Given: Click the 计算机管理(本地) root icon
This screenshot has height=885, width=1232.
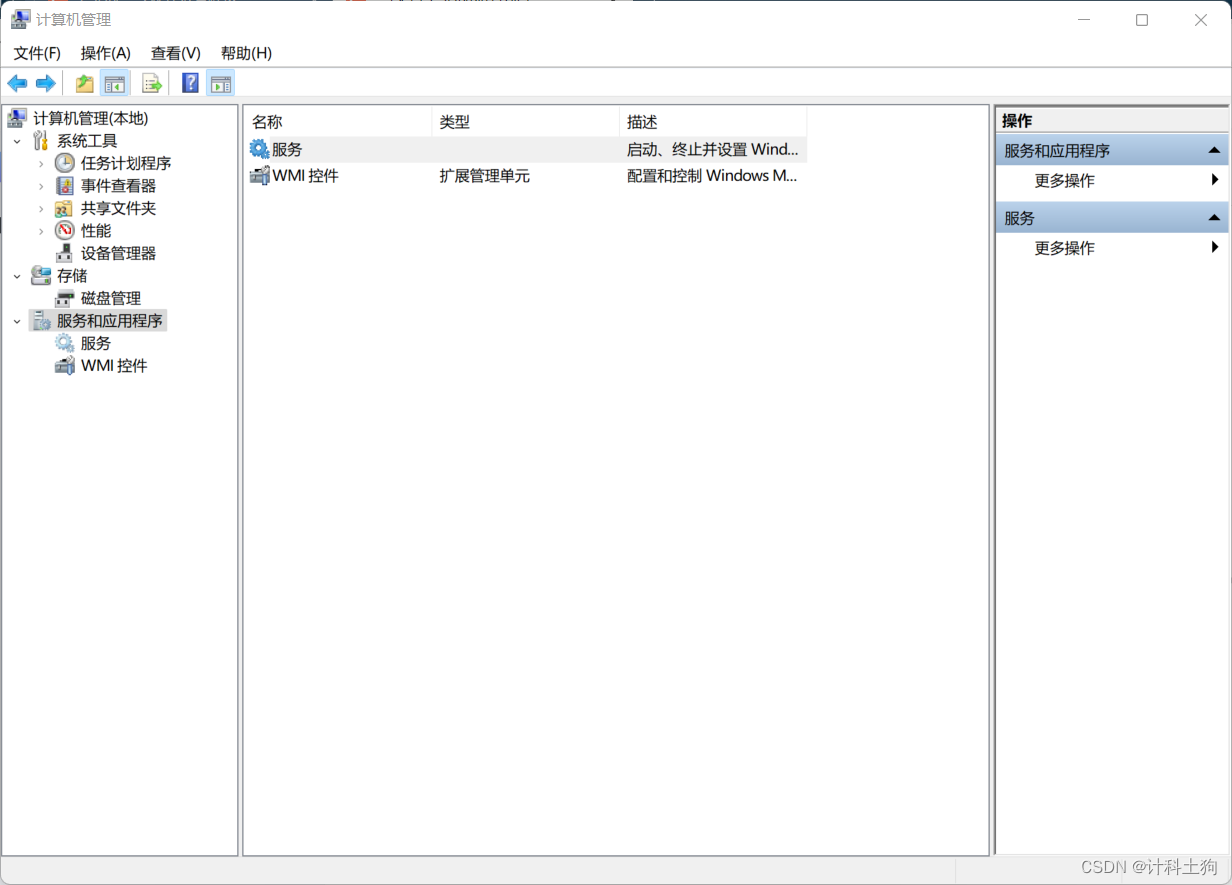Looking at the screenshot, I should [x=17, y=118].
